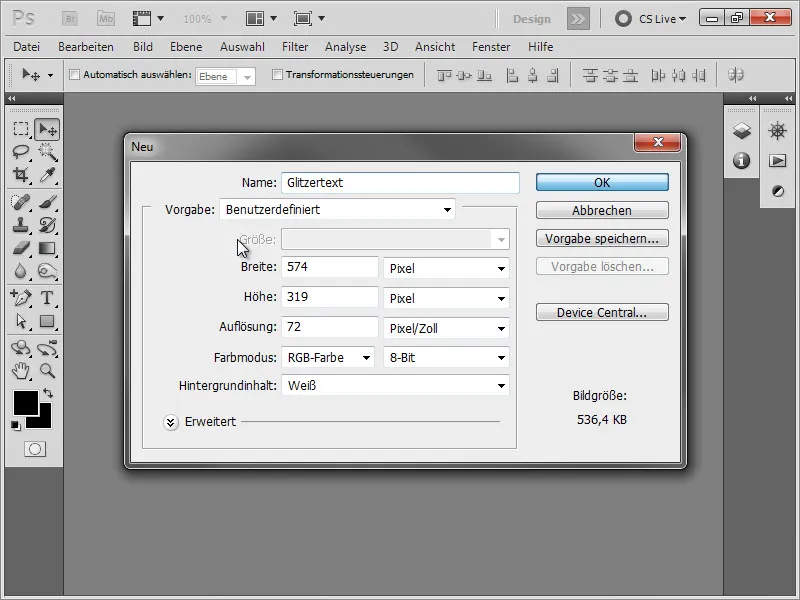Click the Auflösung value field
The width and height of the screenshot is (800, 600).
coord(330,327)
